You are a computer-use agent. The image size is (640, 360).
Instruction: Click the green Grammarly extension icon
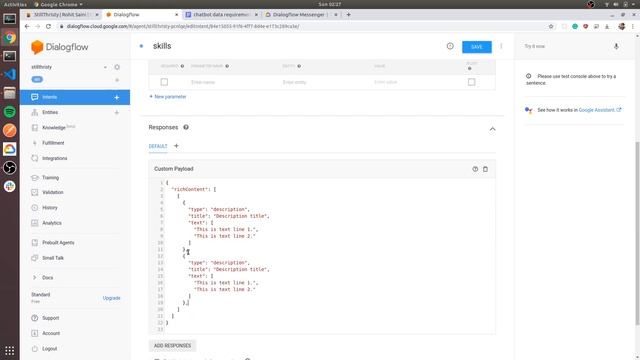(575, 27)
